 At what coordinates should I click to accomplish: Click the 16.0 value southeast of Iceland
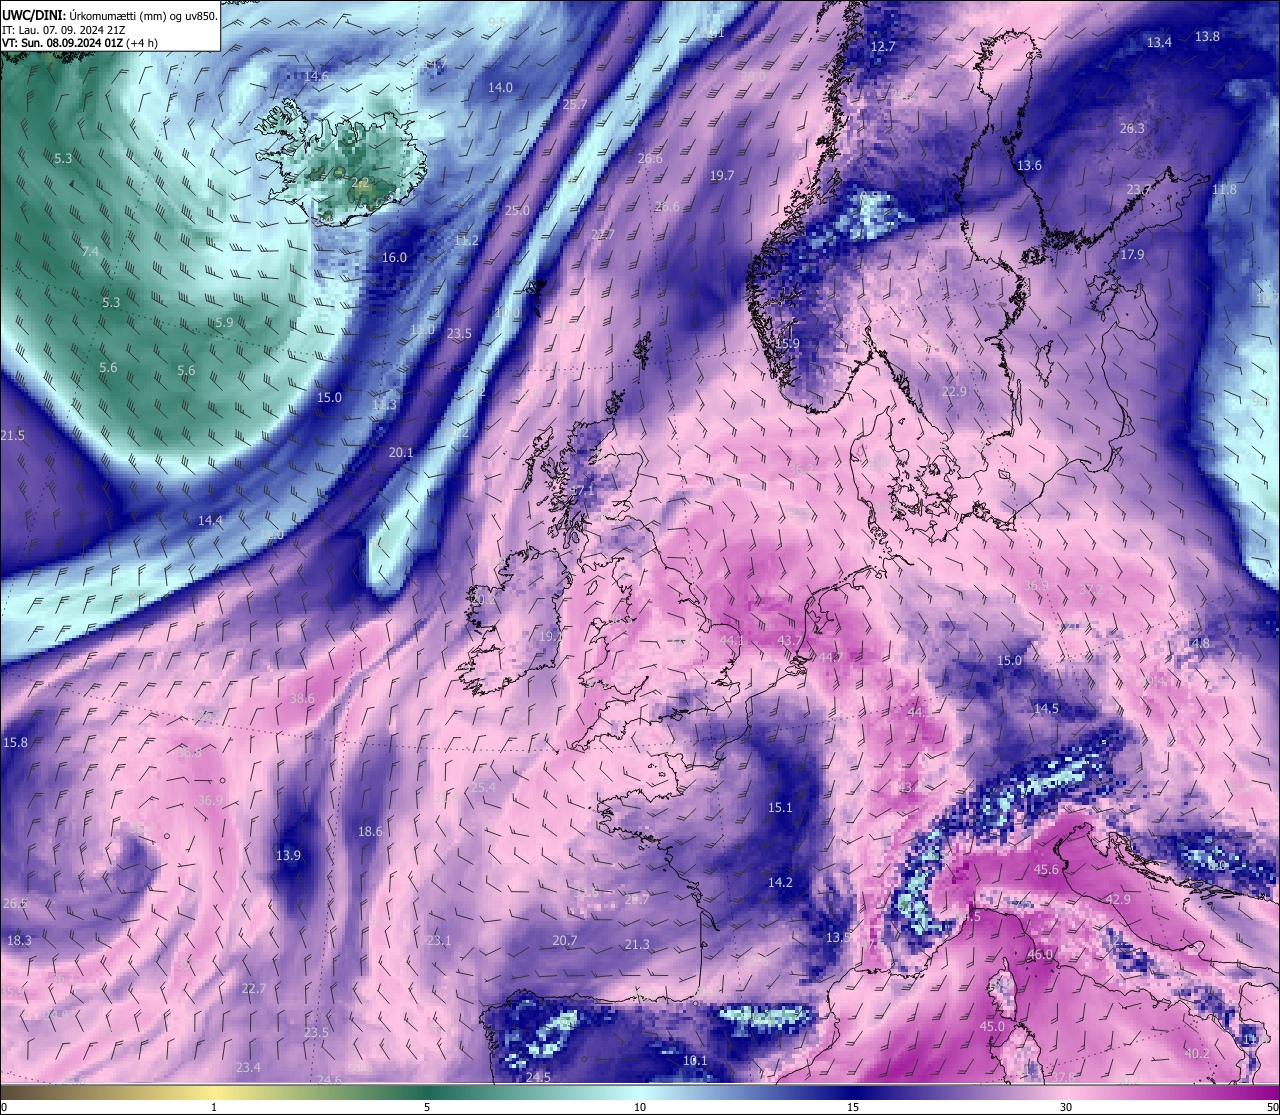[x=395, y=258]
